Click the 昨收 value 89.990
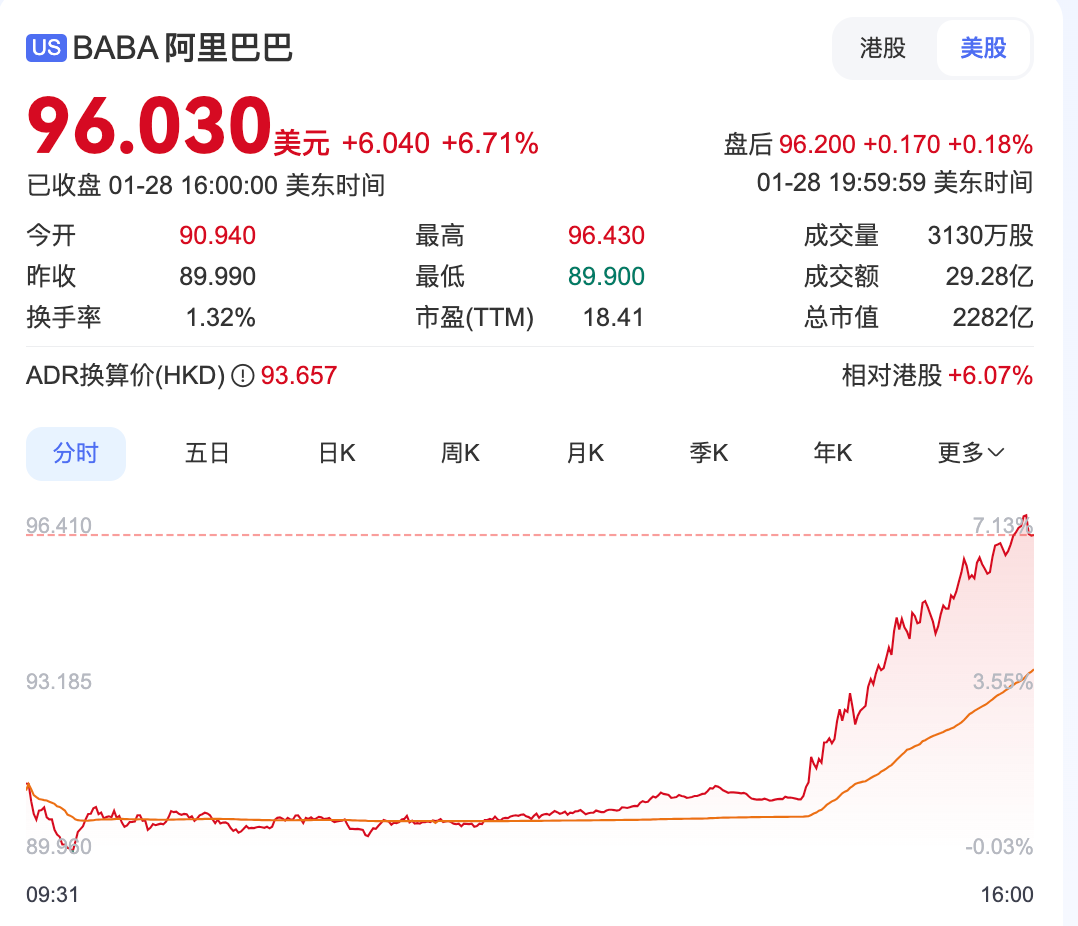The image size is (1078, 926). coord(217,276)
